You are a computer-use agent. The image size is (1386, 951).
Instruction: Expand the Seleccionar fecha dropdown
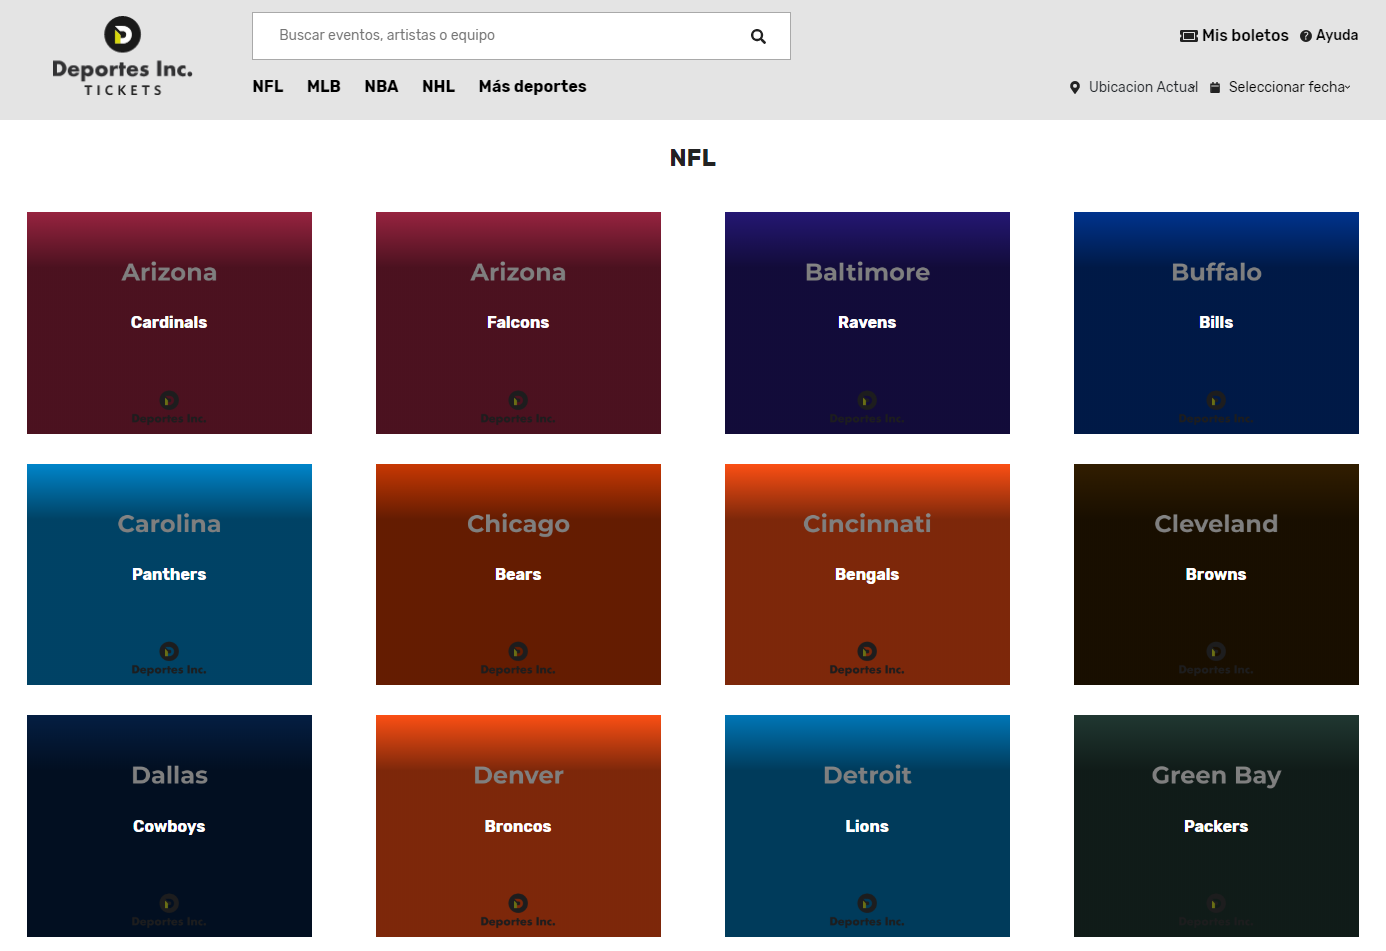(1289, 87)
